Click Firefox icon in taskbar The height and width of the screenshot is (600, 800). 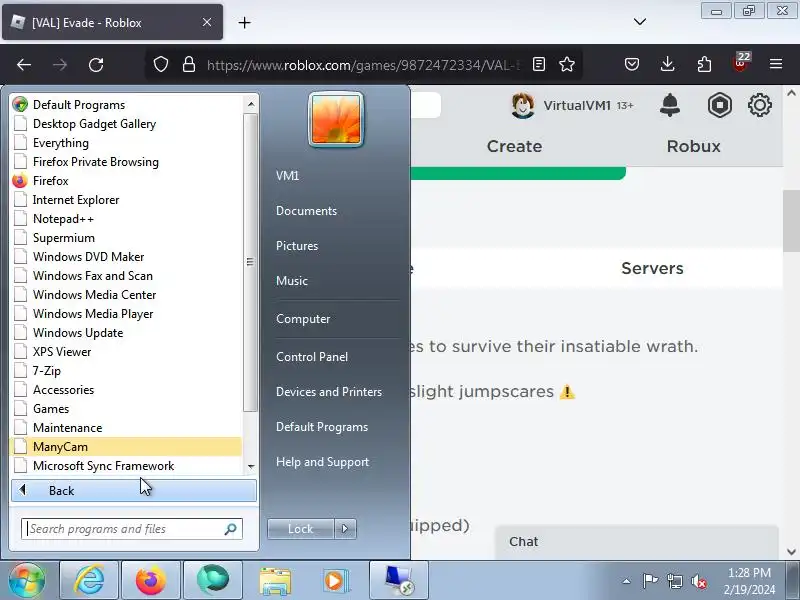pos(151,580)
